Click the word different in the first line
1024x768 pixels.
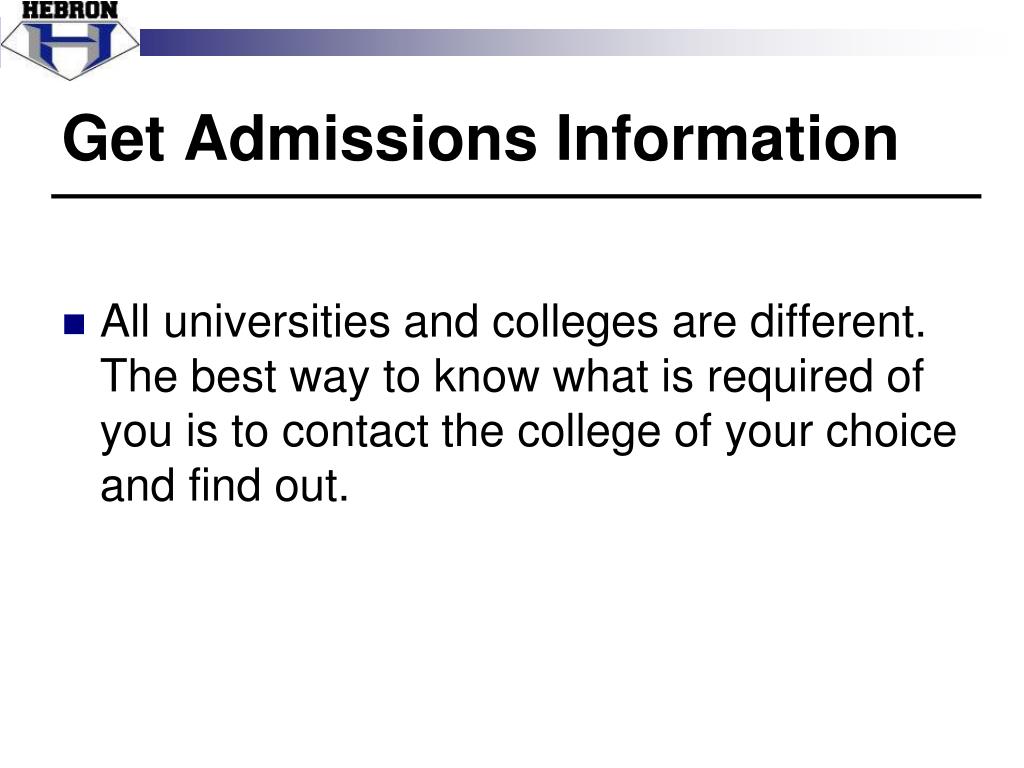tap(837, 322)
